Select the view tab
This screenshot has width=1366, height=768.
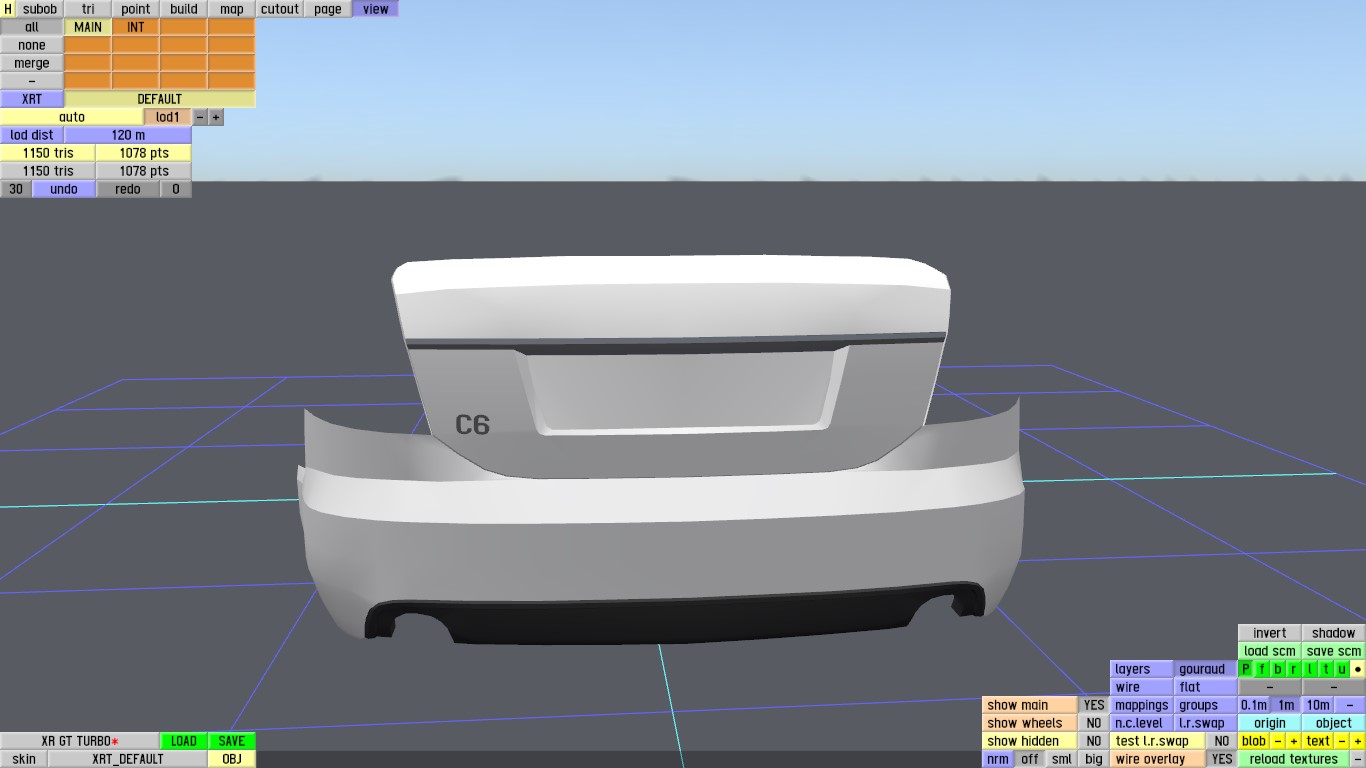coord(376,9)
